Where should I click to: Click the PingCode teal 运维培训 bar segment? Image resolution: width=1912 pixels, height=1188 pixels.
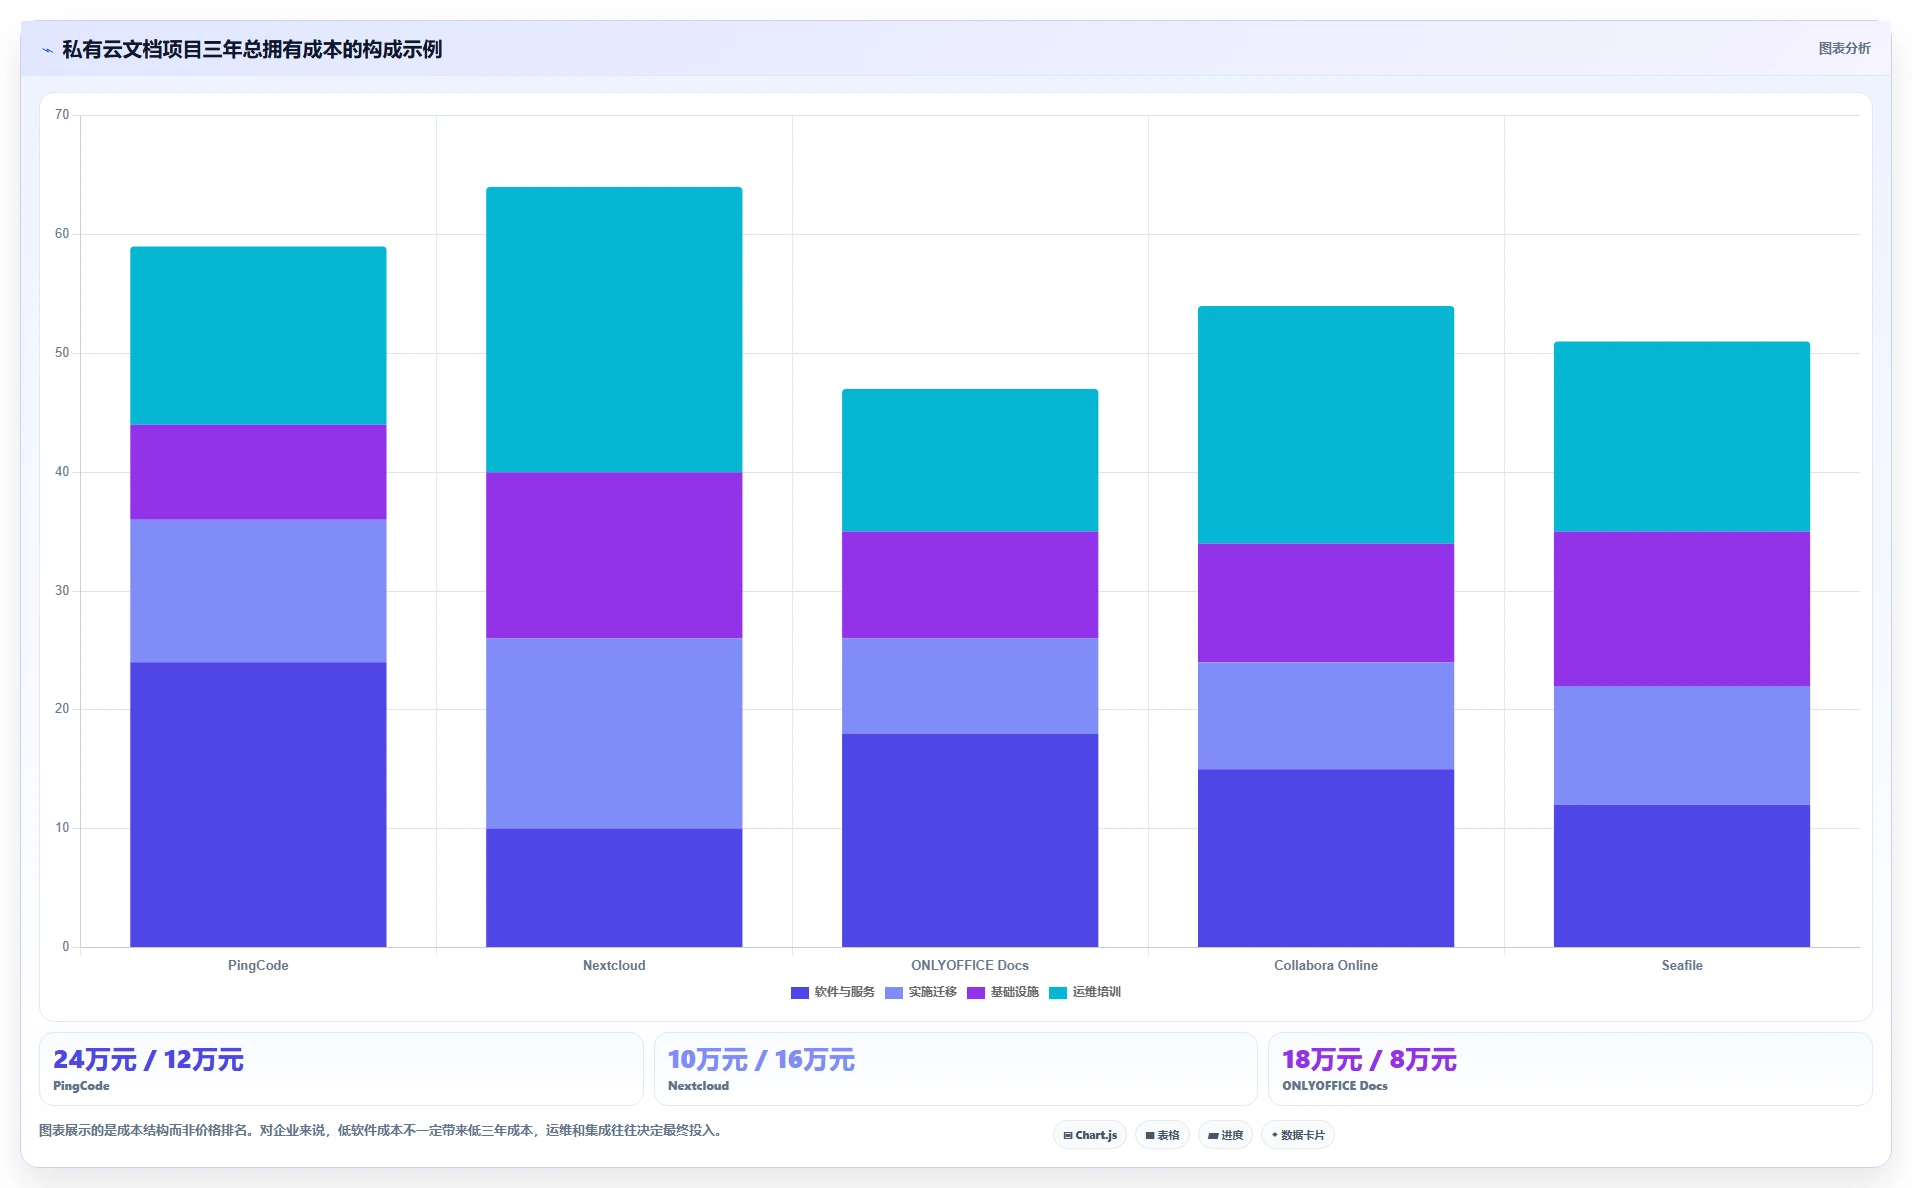coord(258,336)
